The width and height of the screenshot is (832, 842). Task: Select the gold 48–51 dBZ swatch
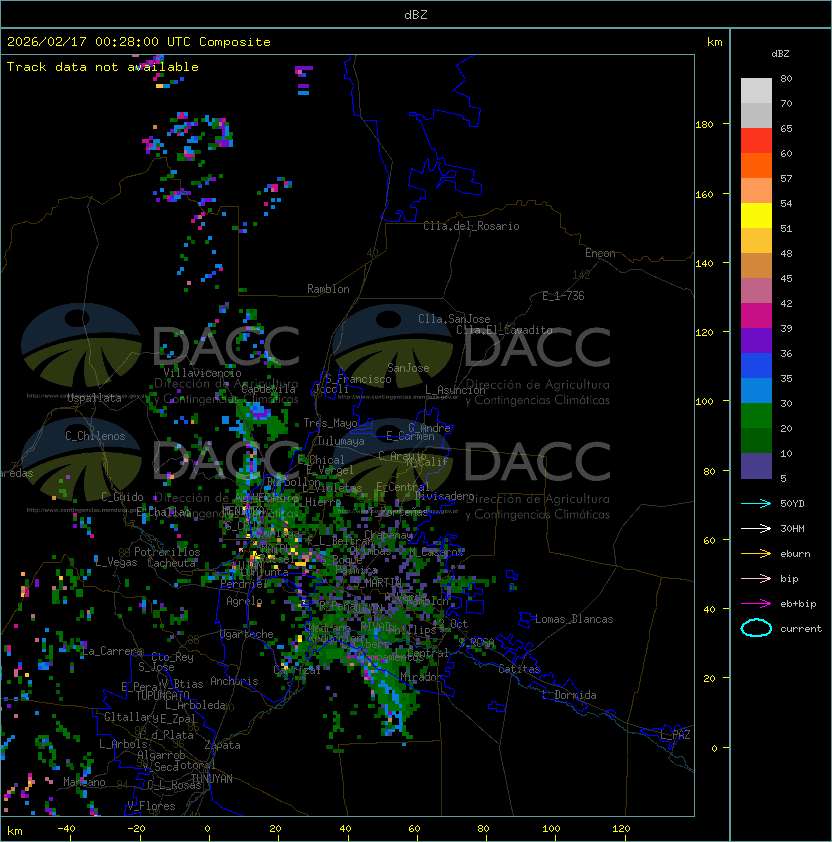[756, 241]
